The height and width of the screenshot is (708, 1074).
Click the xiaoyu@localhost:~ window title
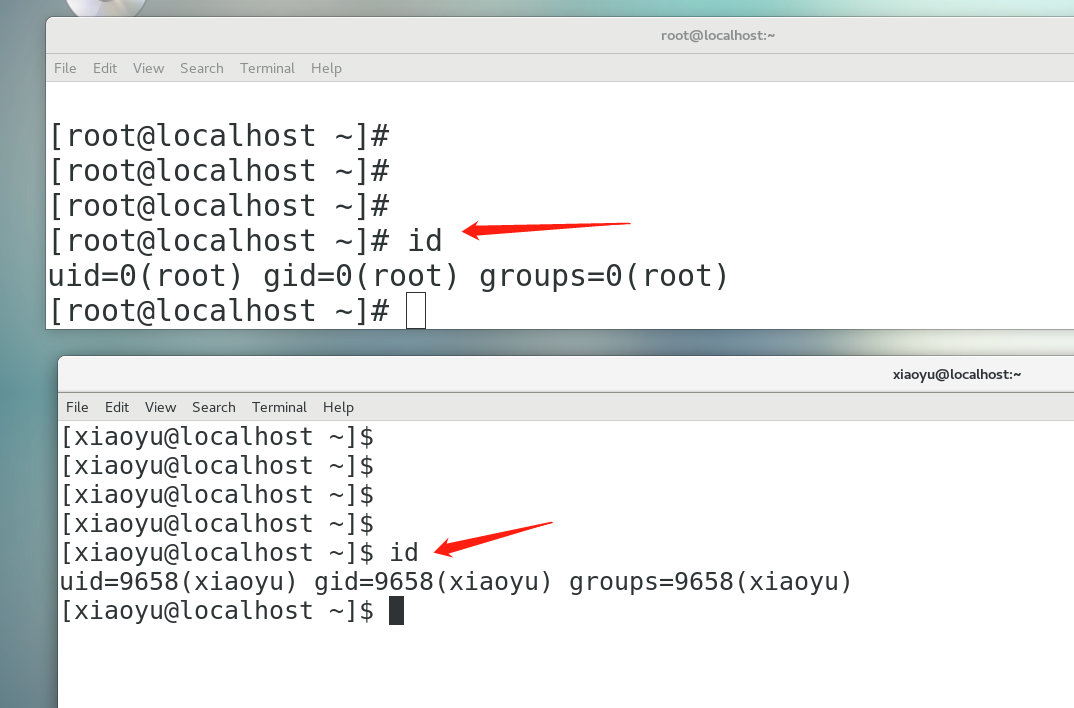pos(956,375)
